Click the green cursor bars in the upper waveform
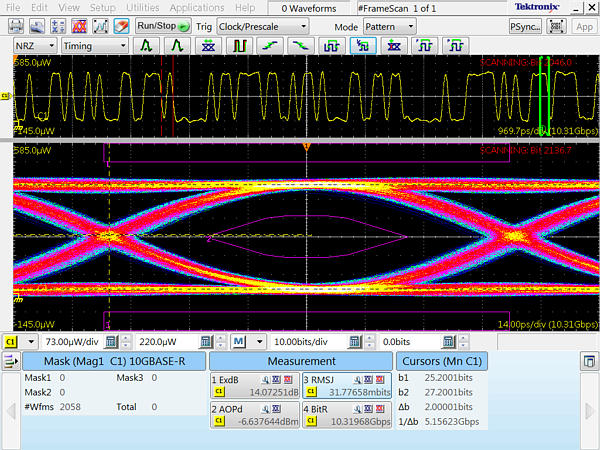This screenshot has height=450, width=600. pyautogui.click(x=545, y=96)
